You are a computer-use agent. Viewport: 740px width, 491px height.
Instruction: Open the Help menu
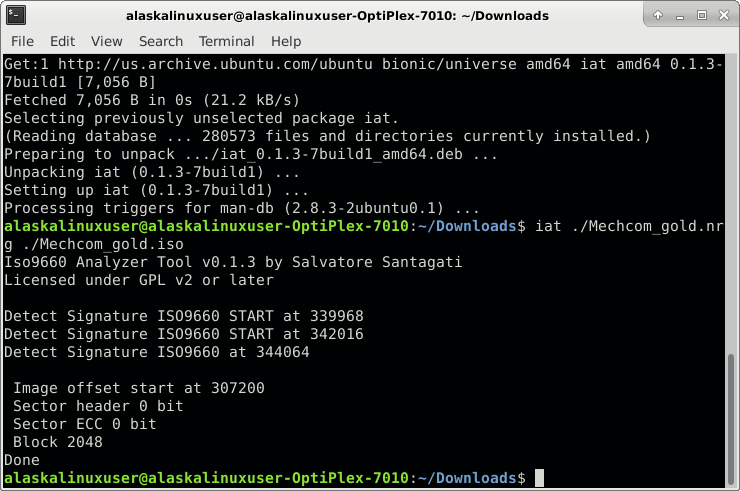click(286, 41)
